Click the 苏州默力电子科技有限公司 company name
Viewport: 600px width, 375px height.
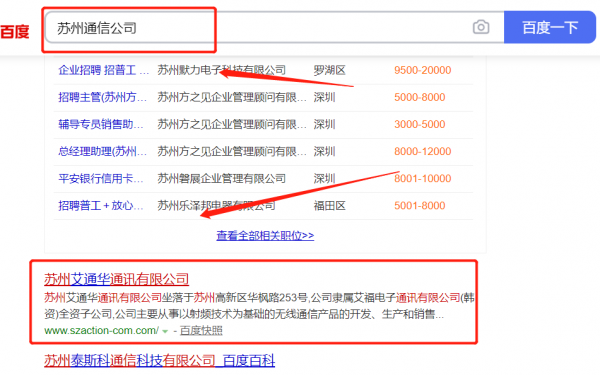click(x=222, y=70)
